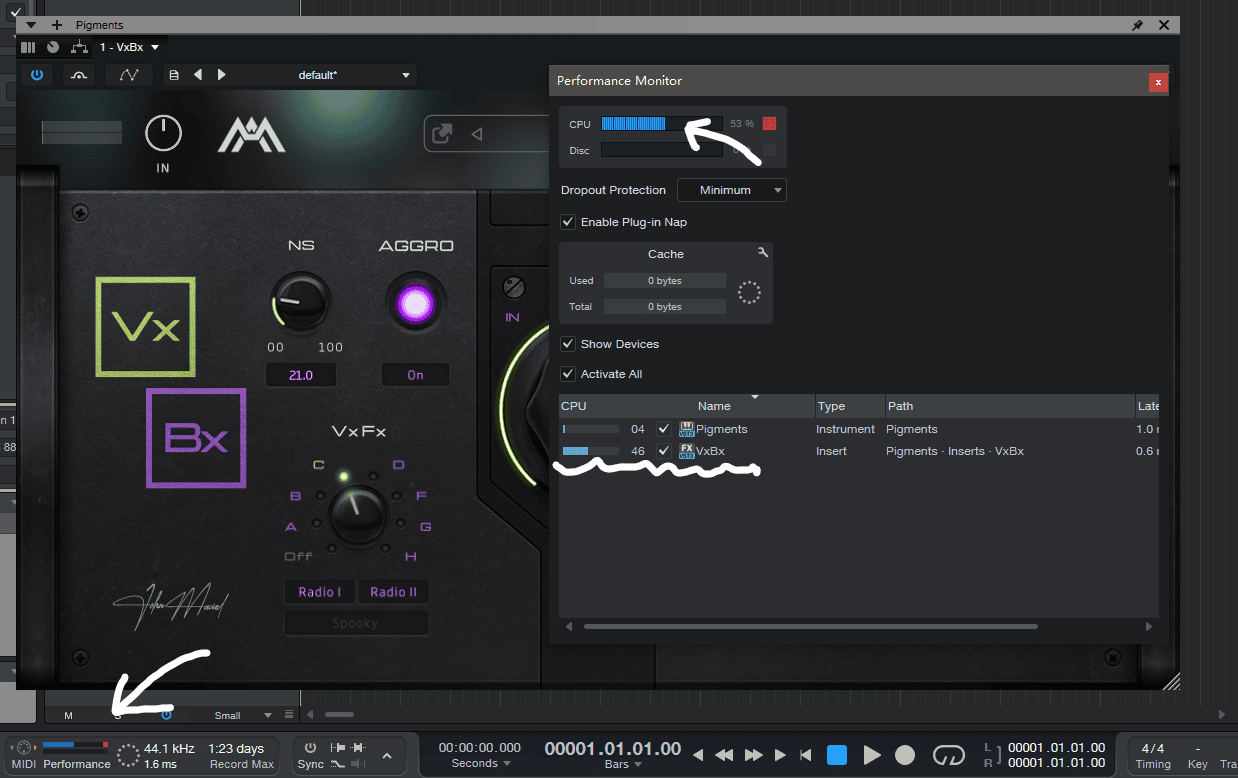Click the Radio I button
This screenshot has width=1238, height=778.
319,592
